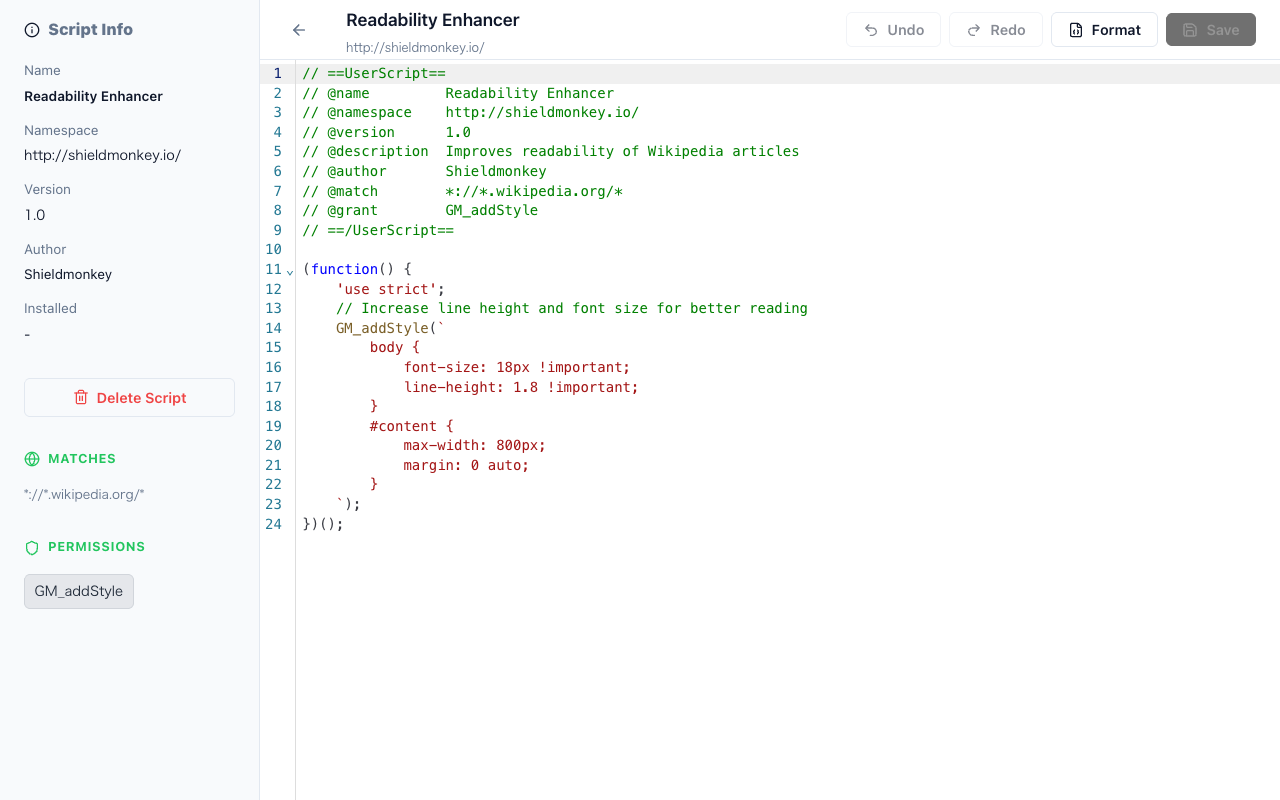
Task: Place cursor on the 'use strict'; line
Action: coord(391,289)
